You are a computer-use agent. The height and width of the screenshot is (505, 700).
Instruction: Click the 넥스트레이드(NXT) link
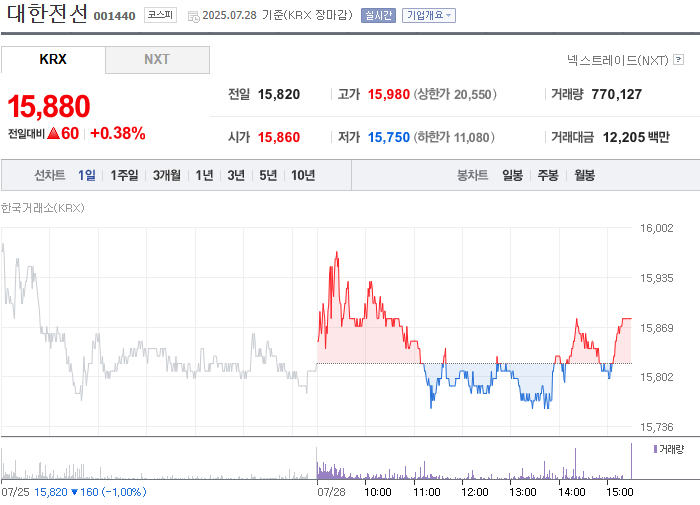point(617,60)
